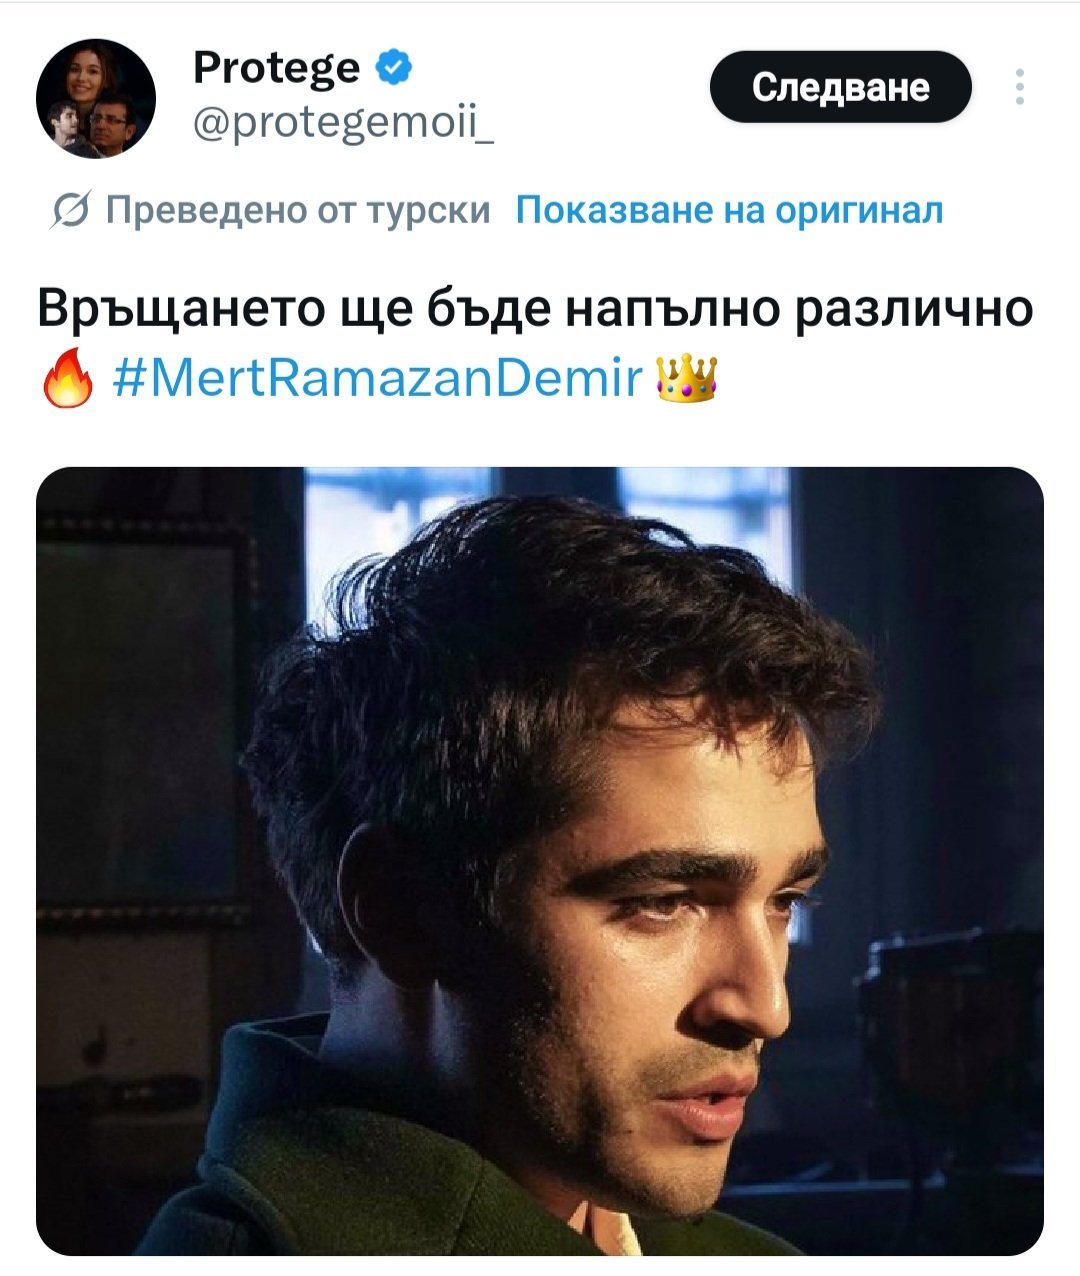Open the three-dot more options menu
Screen dimensions: 1080x1276
(1019, 87)
